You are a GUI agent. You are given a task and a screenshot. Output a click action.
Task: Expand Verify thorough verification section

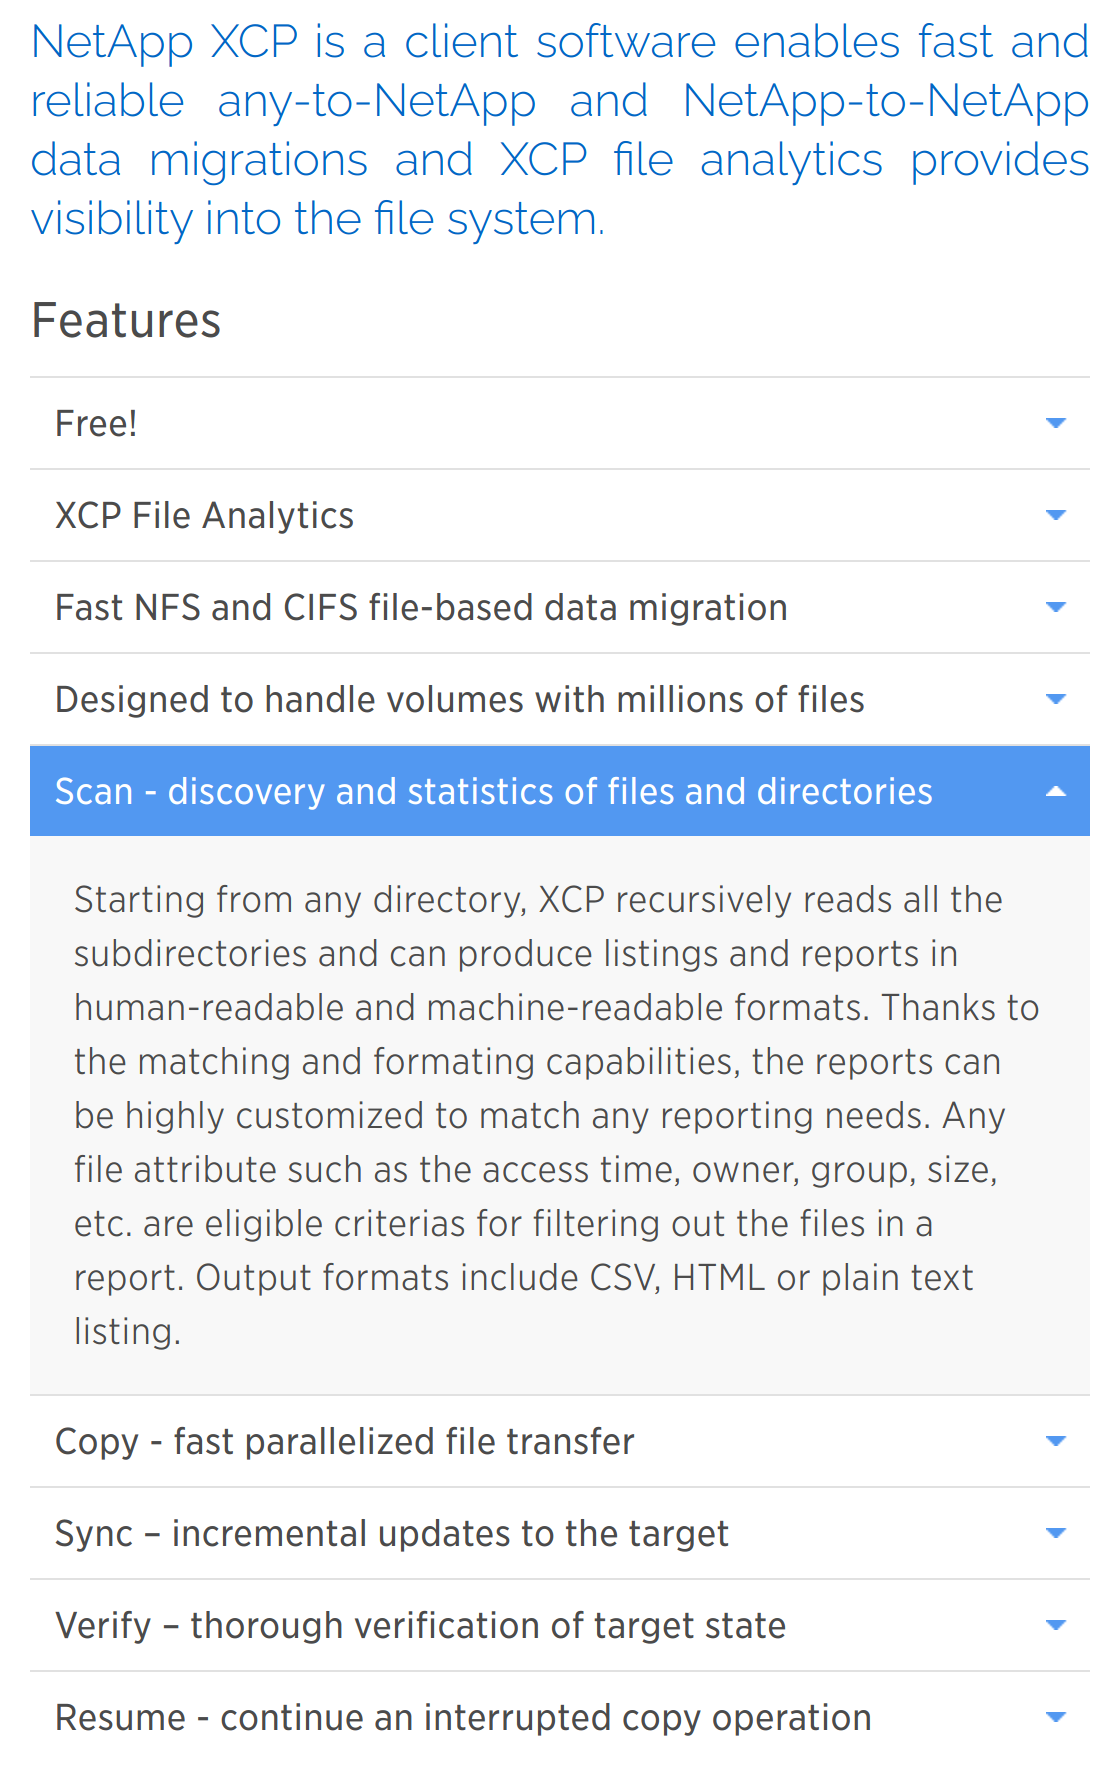pyautogui.click(x=420, y=1625)
